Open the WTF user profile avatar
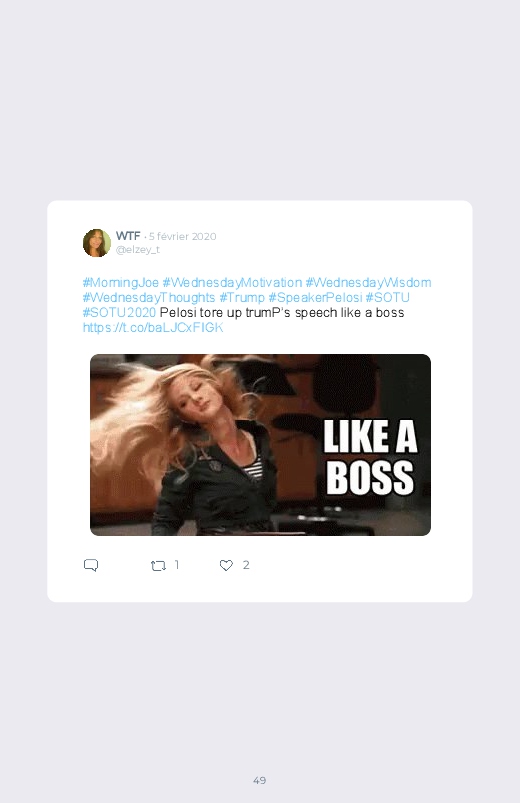Viewport: 520px width, 803px height. click(x=97, y=243)
